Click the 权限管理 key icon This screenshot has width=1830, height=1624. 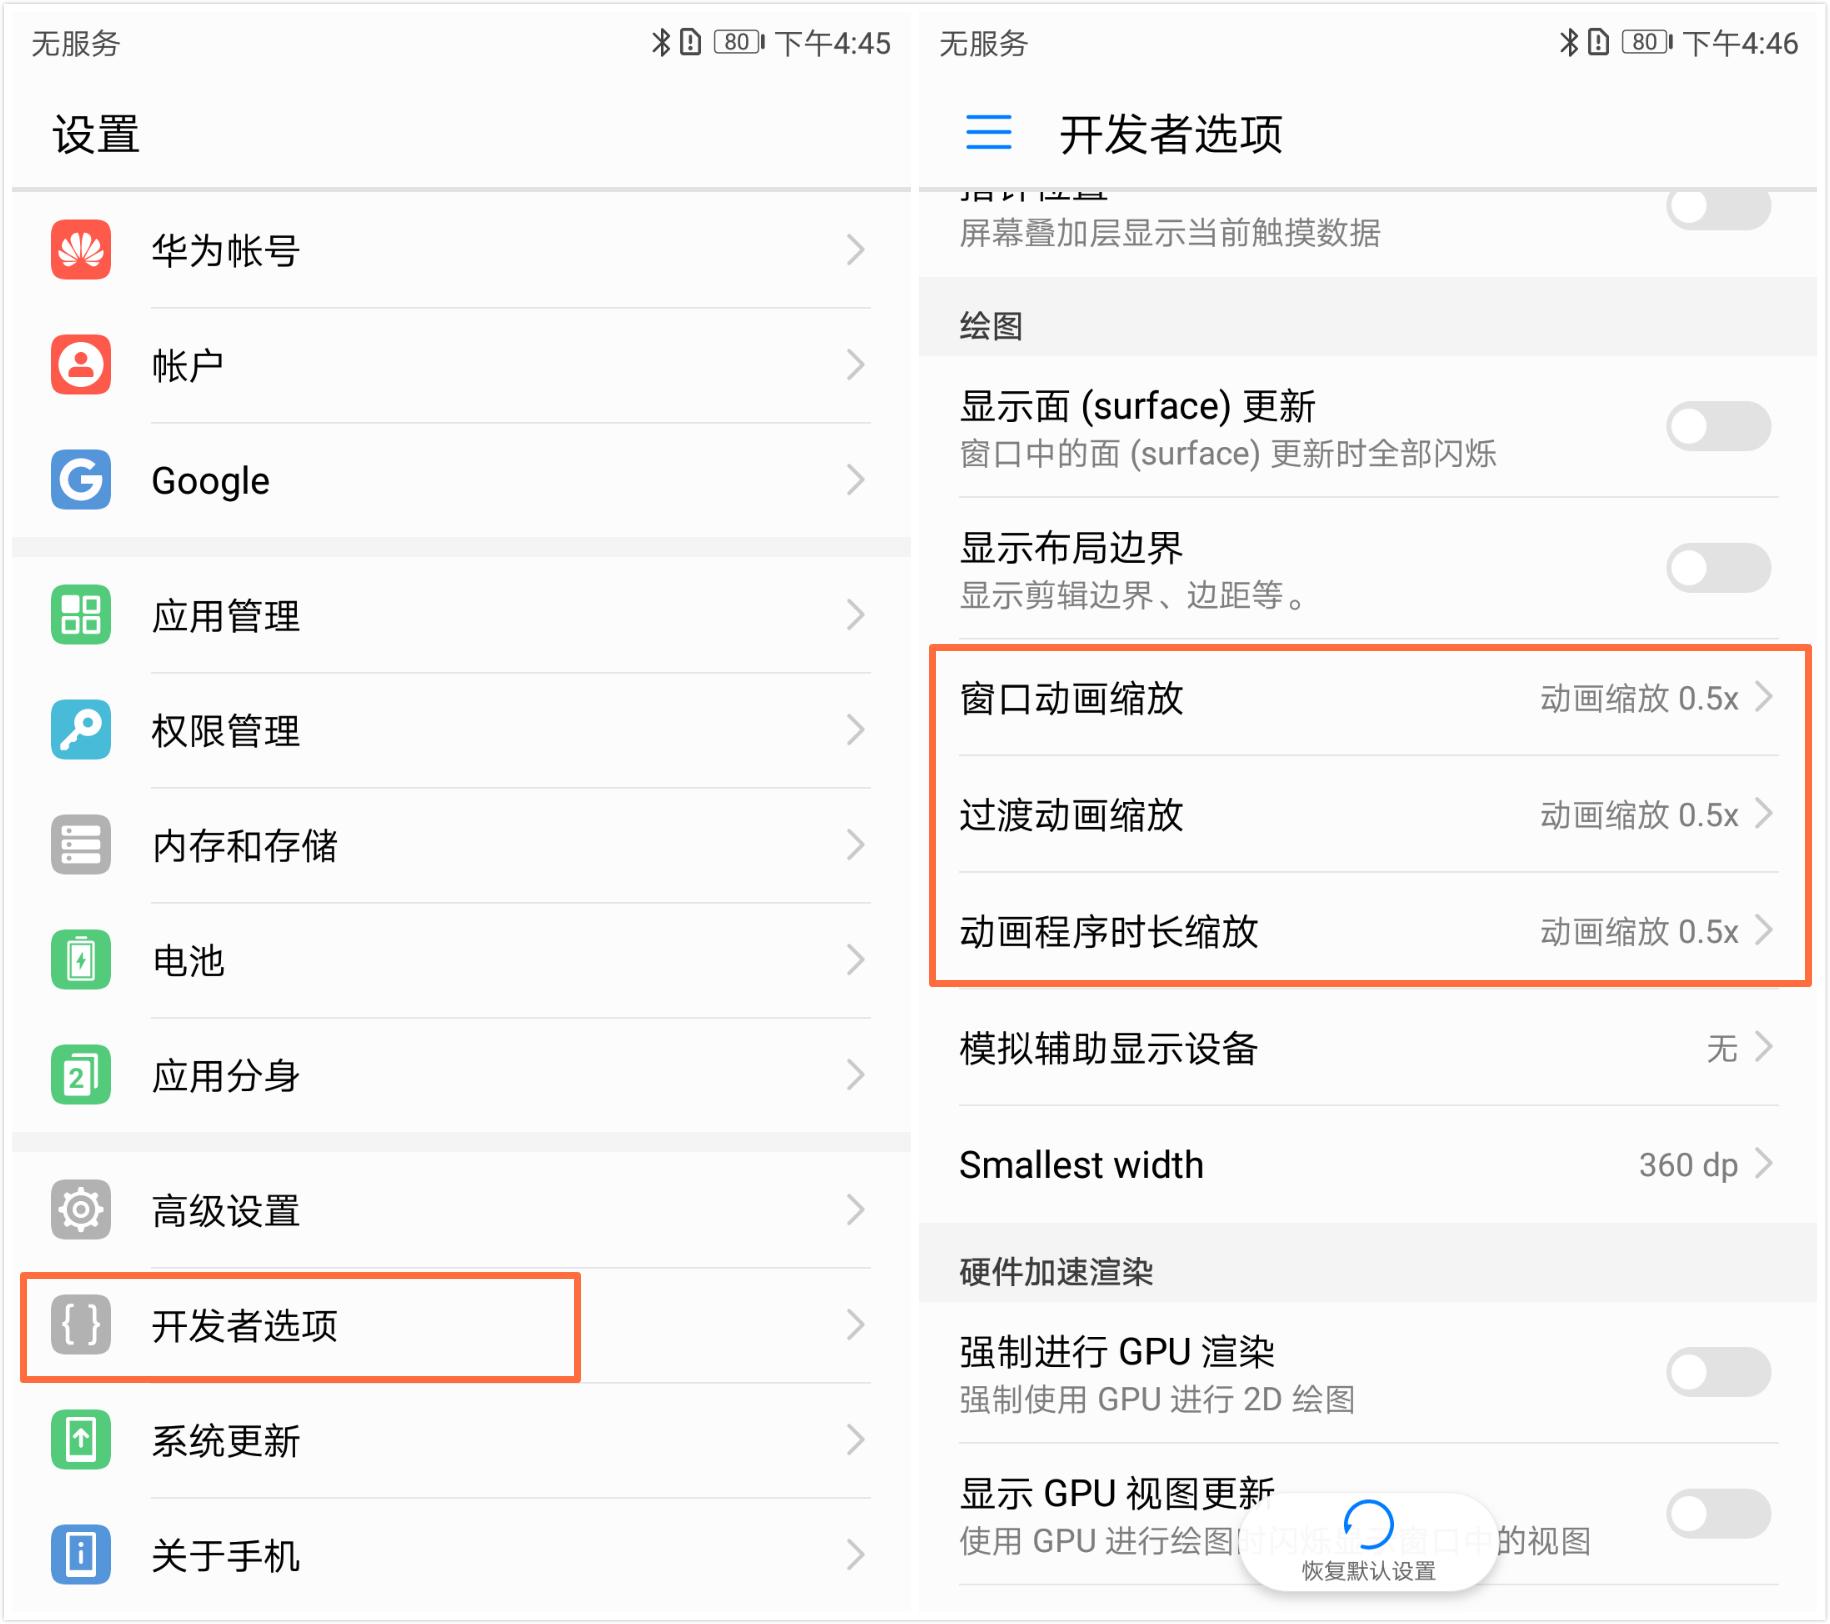(x=80, y=730)
